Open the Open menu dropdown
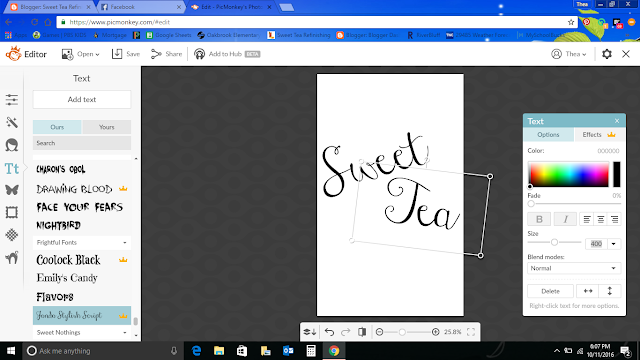This screenshot has width=640, height=360. coord(80,54)
